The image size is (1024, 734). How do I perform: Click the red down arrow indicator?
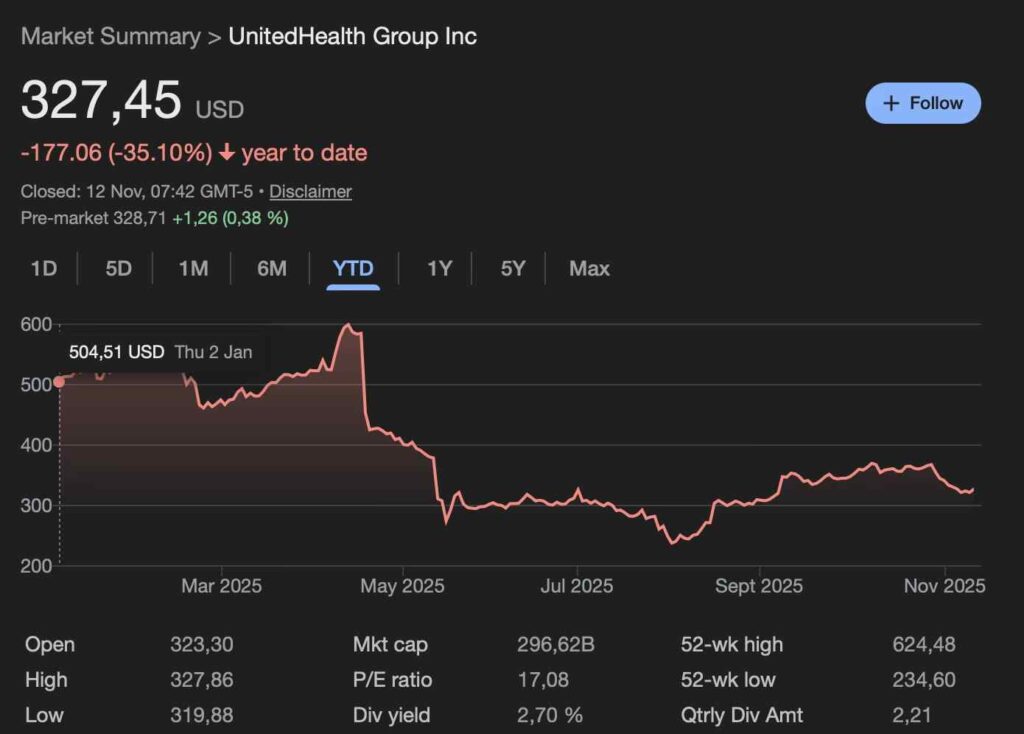tap(227, 153)
